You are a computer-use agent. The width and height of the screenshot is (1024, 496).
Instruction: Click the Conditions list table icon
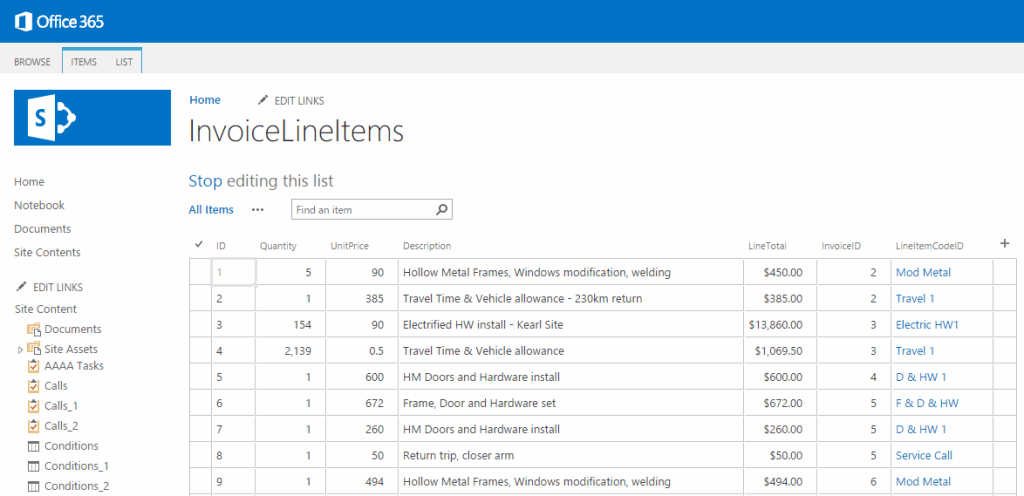(34, 446)
